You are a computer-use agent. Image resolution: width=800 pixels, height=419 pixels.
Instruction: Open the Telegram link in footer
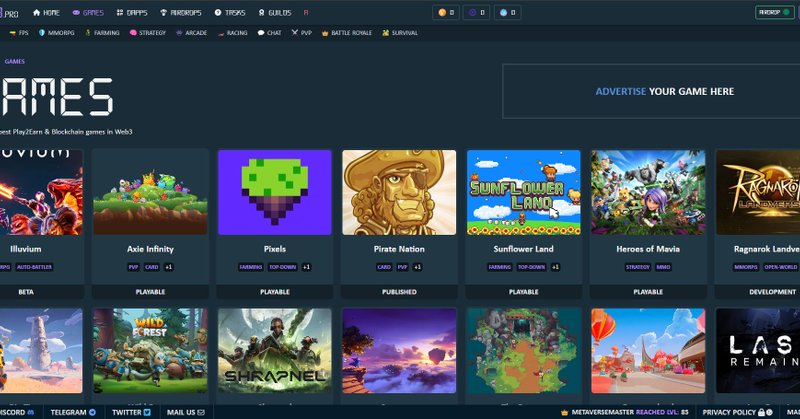pyautogui.click(x=72, y=412)
